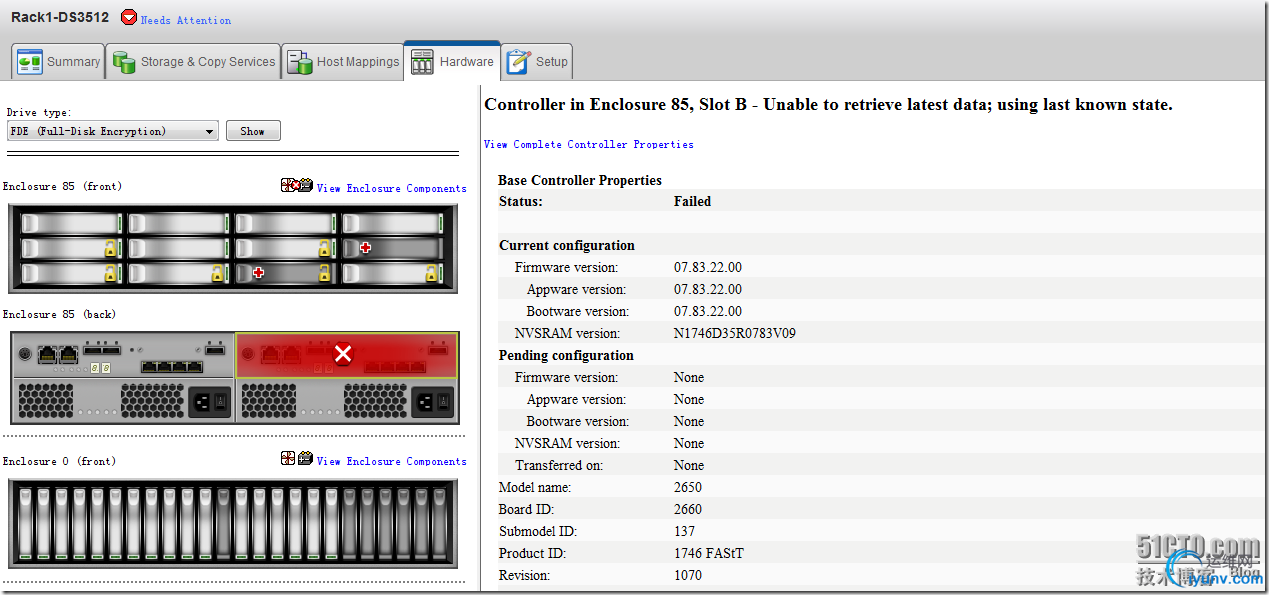Click the Model name value 2650

pyautogui.click(x=688, y=487)
